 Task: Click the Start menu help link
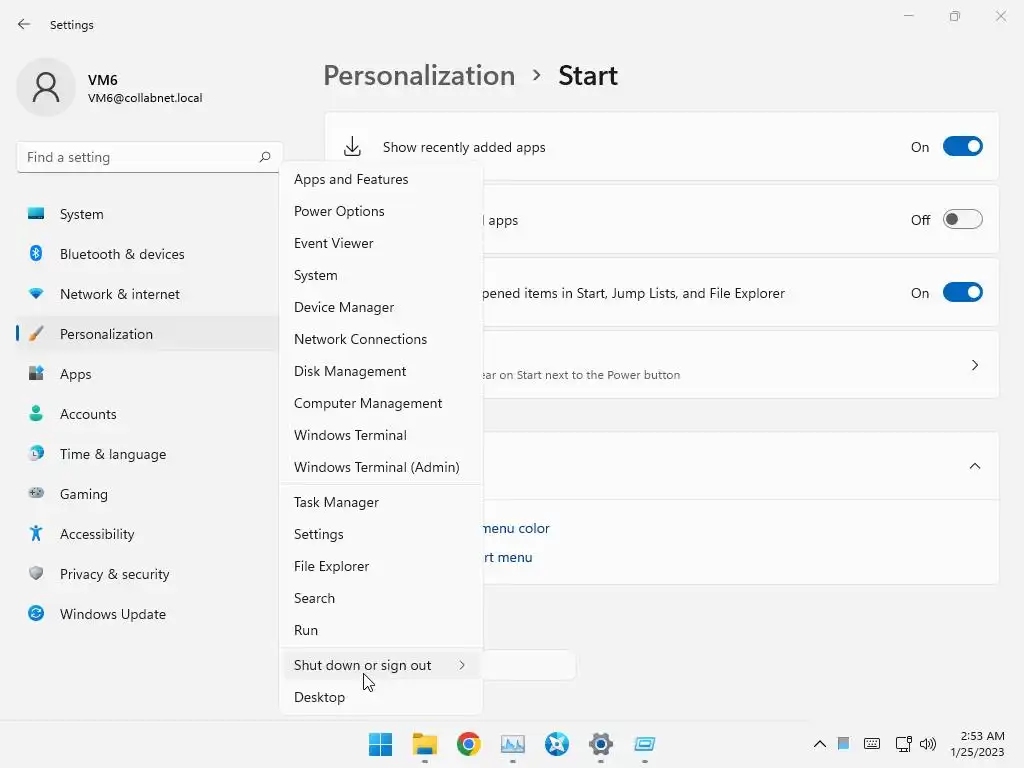coord(508,557)
